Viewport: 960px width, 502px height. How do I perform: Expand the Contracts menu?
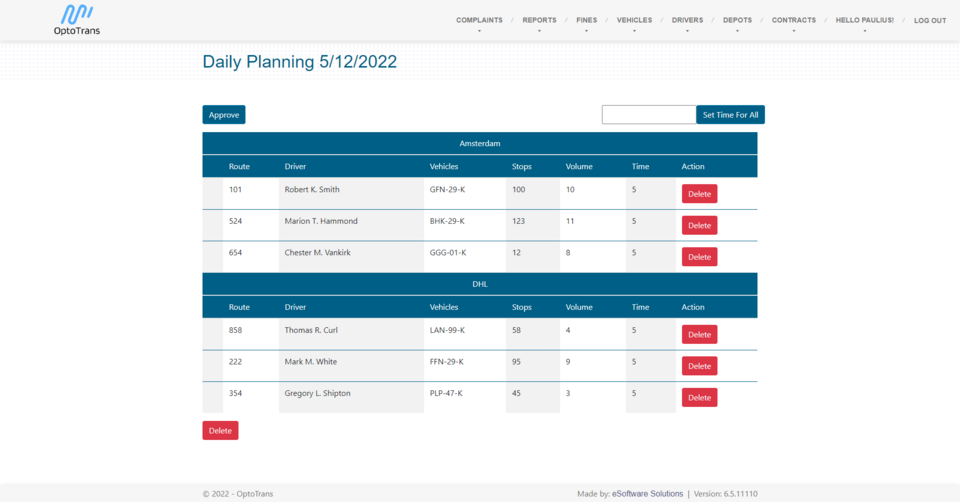793,21
